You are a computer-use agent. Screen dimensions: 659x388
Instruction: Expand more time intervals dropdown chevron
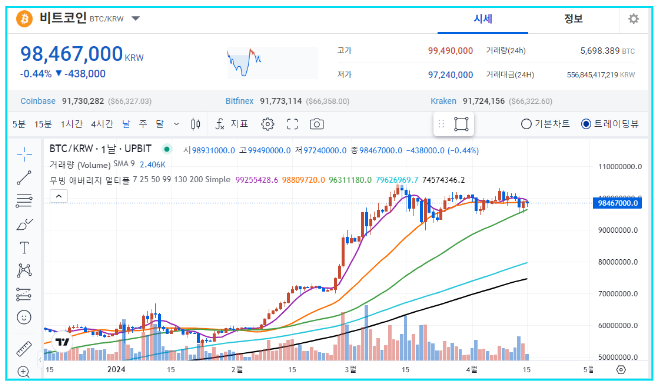177,124
